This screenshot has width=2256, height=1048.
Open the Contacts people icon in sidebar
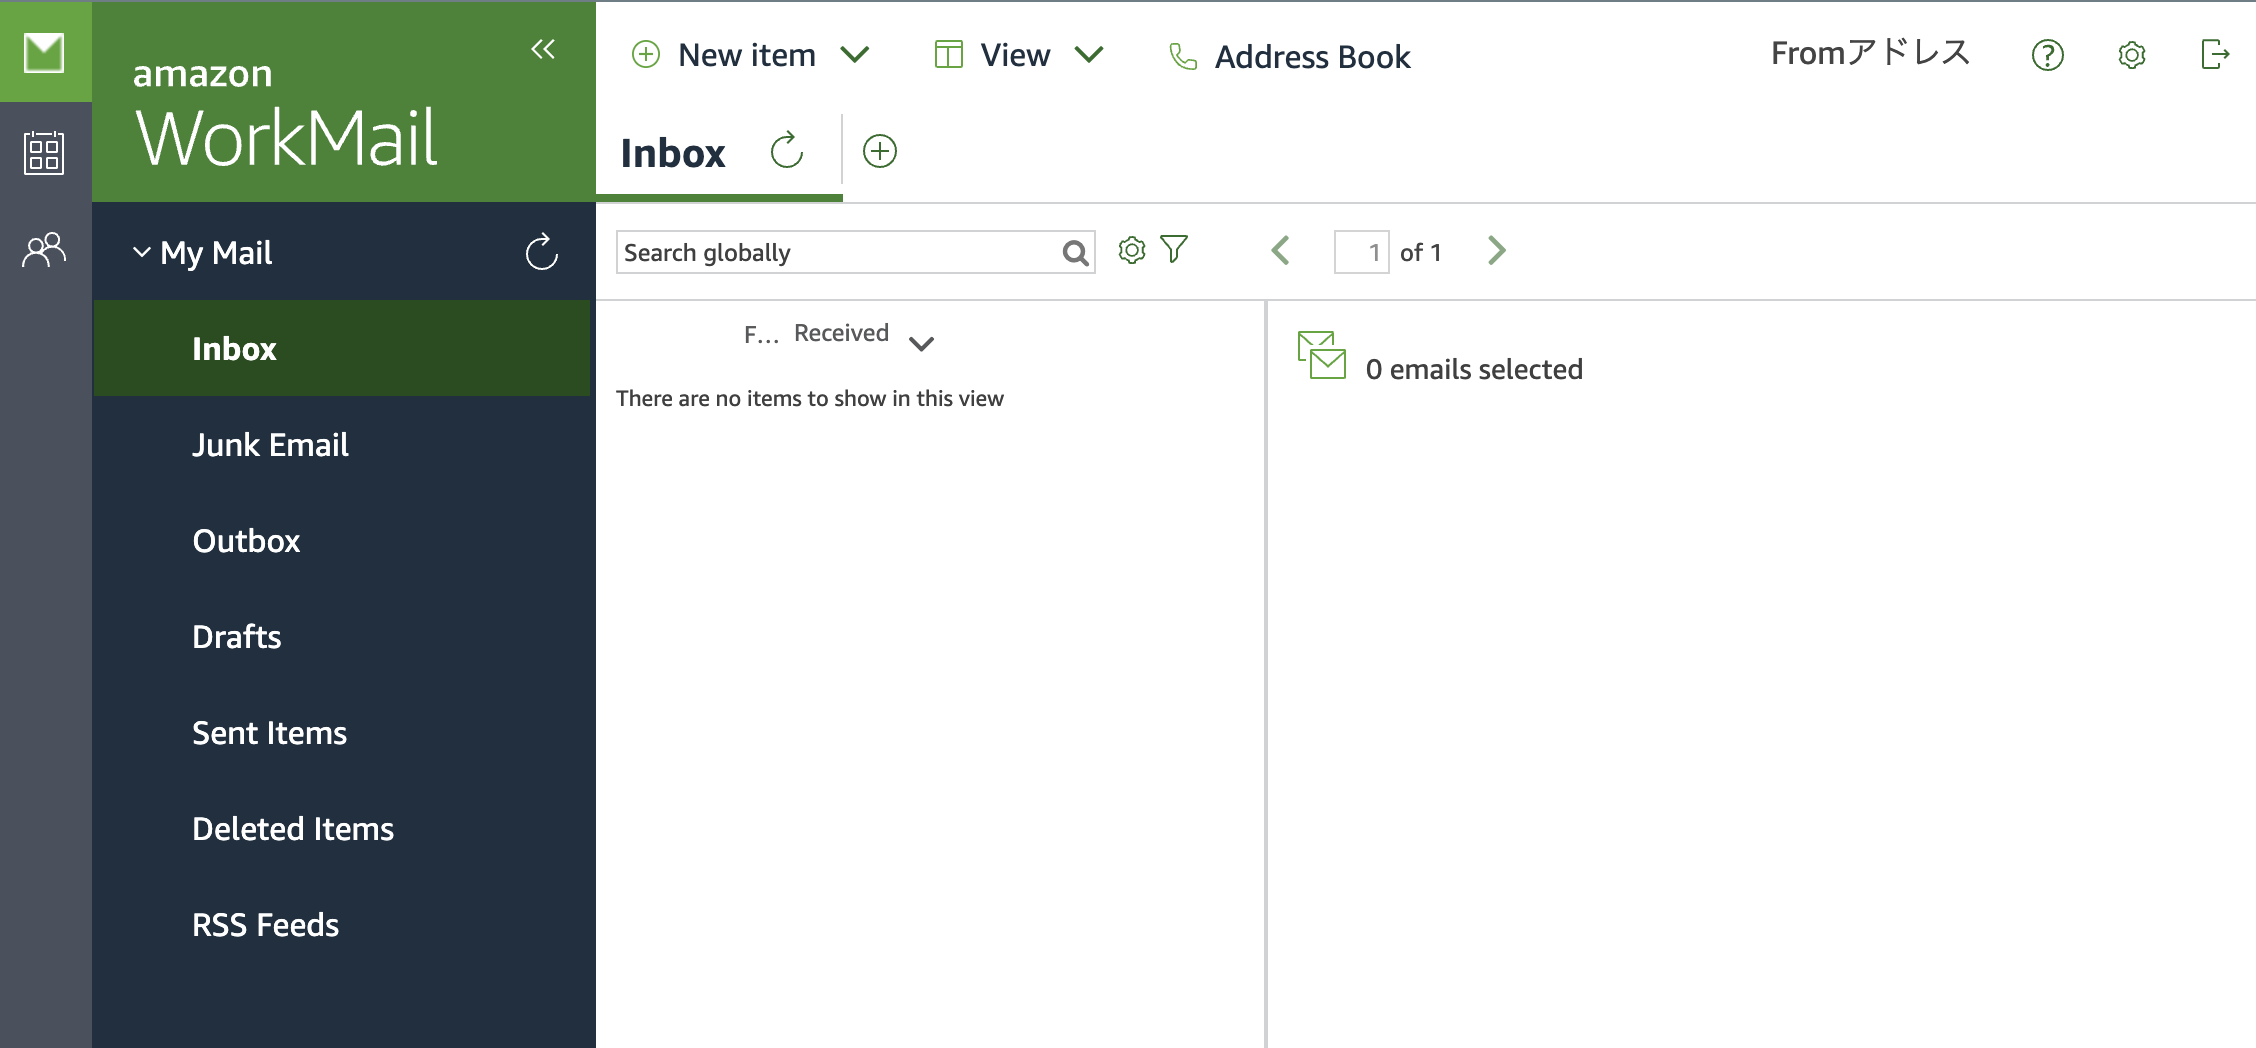click(x=44, y=250)
